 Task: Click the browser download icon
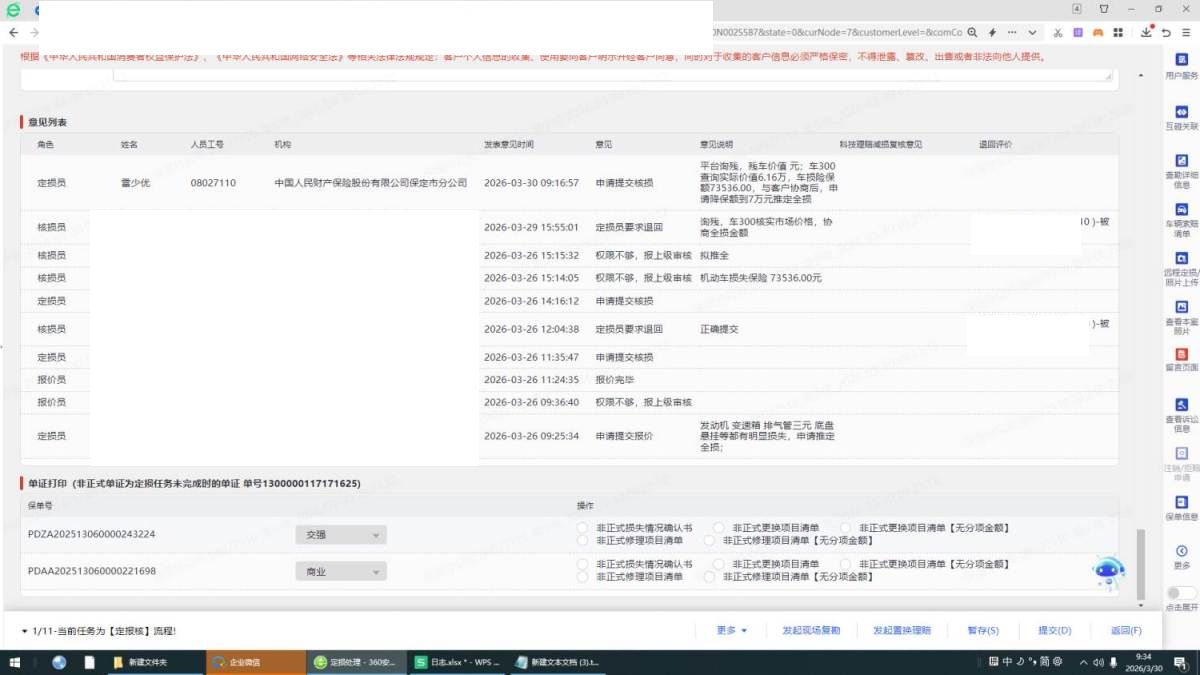[x=1147, y=33]
